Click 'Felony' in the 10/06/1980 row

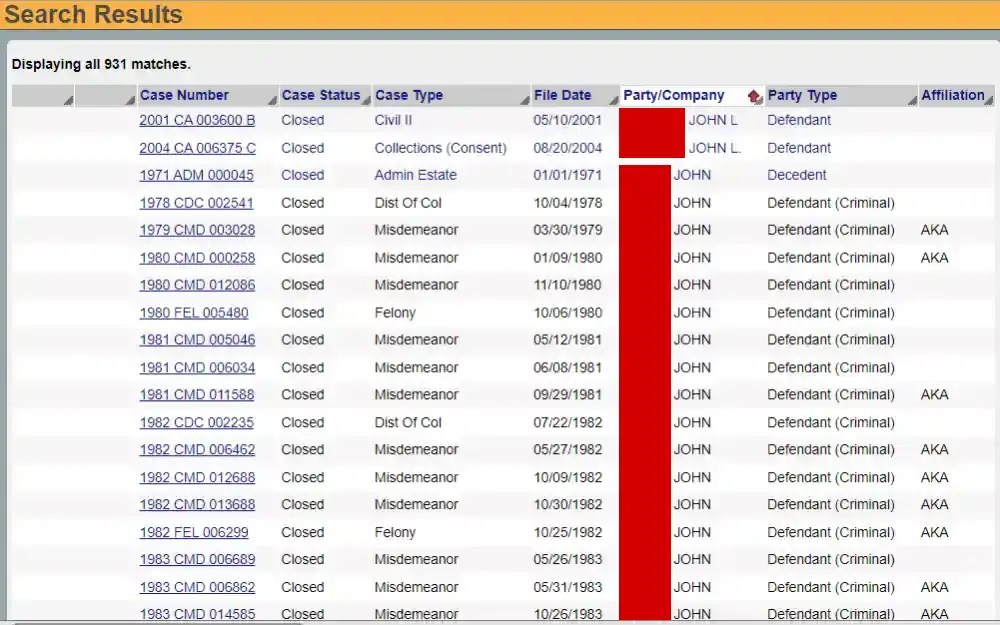pyautogui.click(x=395, y=312)
